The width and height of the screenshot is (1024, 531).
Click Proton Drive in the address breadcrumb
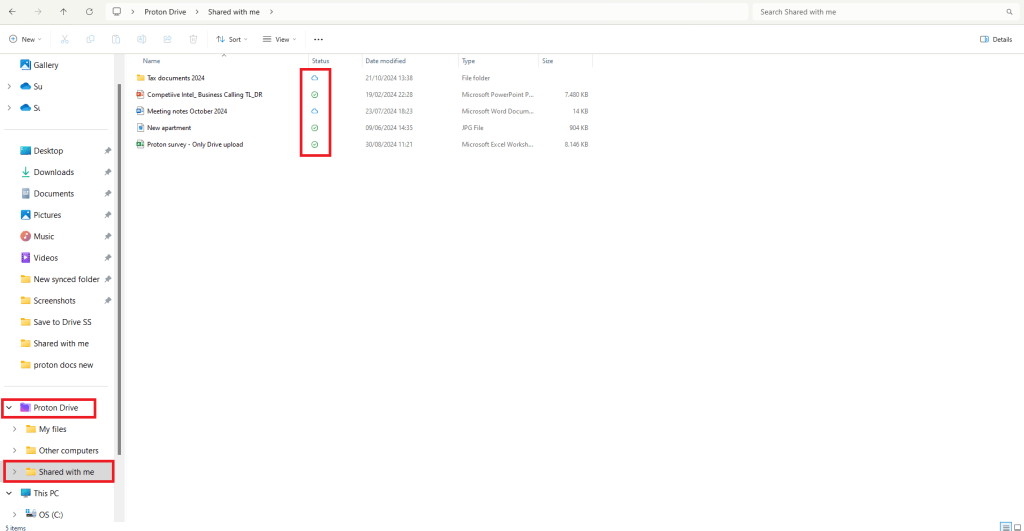click(x=165, y=12)
